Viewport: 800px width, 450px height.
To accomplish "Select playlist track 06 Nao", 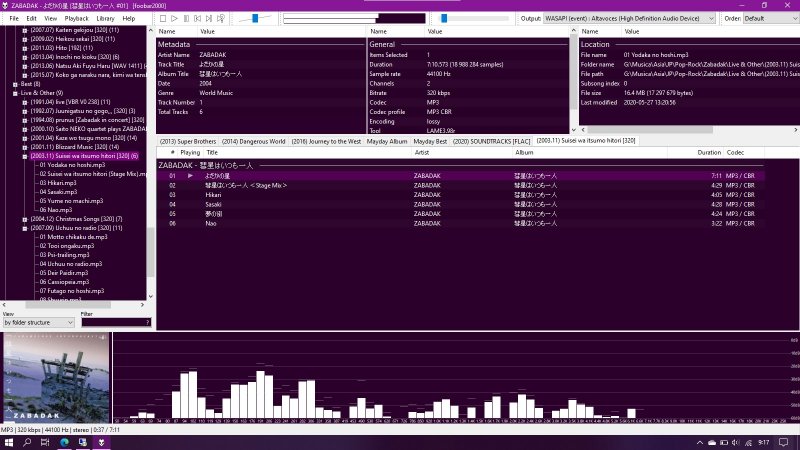I will (x=460, y=223).
